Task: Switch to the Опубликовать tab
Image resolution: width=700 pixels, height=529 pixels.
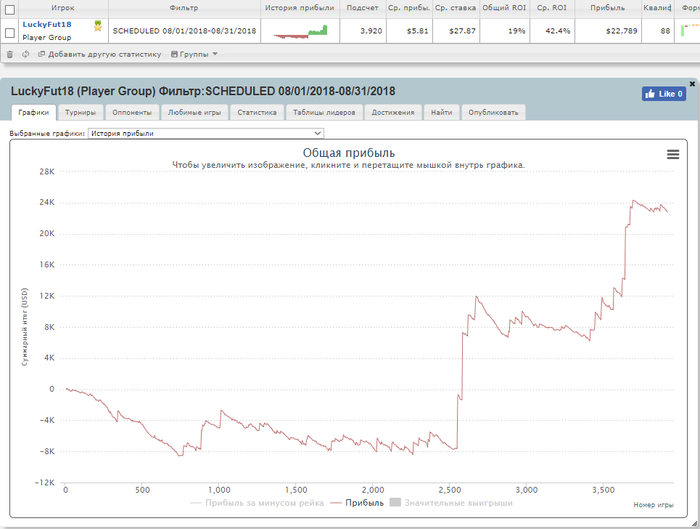Action: [493, 112]
